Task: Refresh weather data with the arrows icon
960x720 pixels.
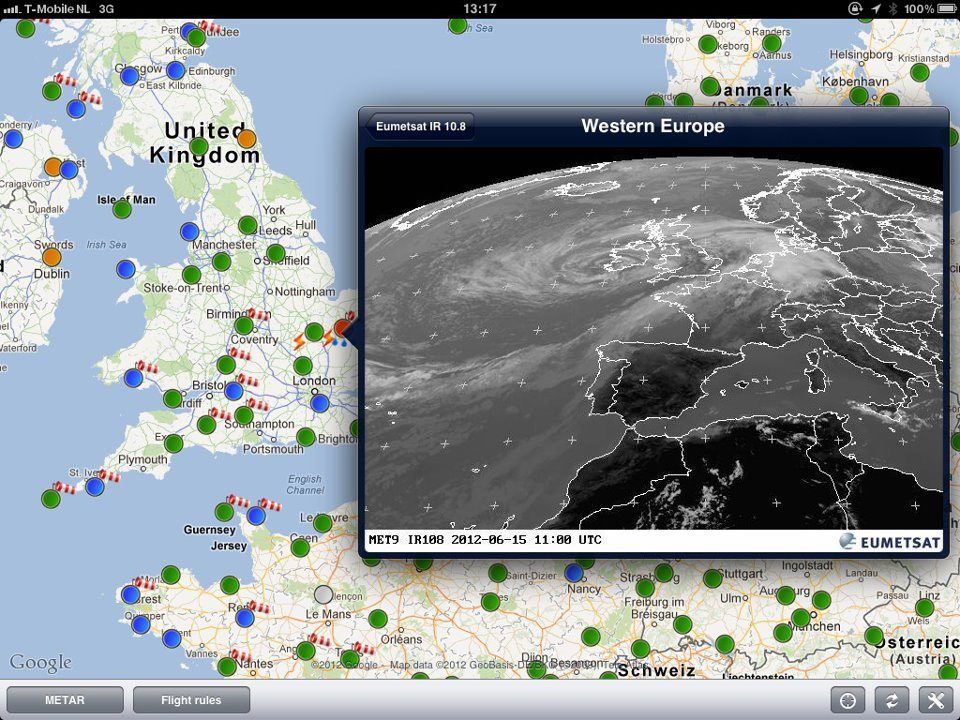Action: tap(891, 700)
